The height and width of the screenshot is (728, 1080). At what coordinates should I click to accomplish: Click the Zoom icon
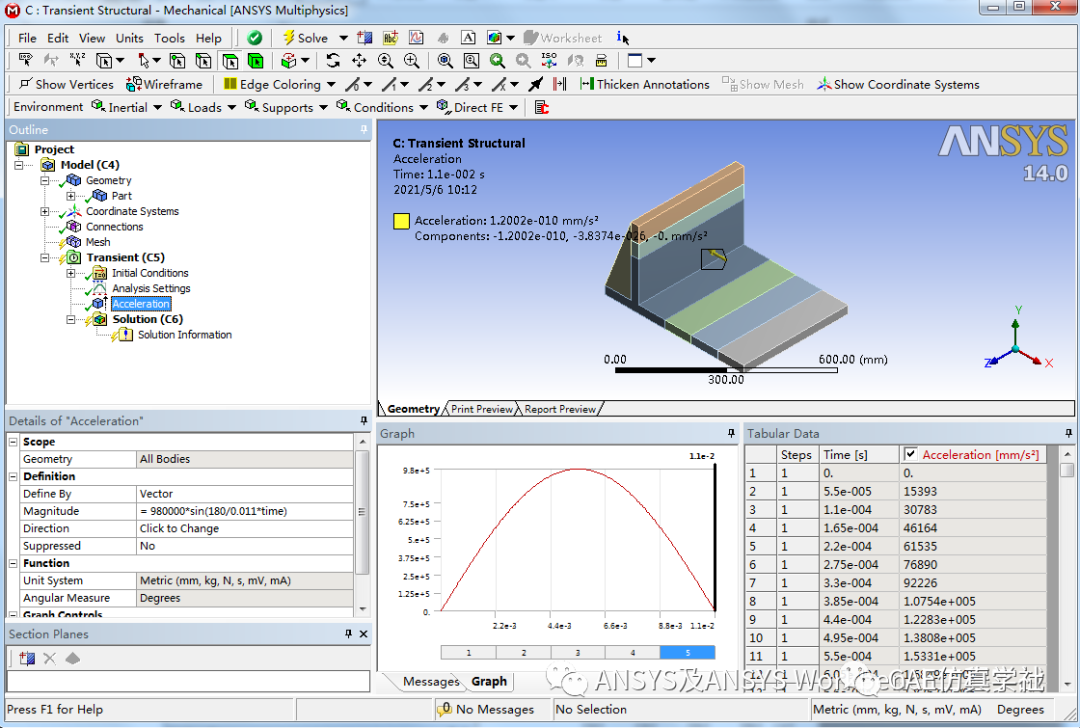pos(386,61)
